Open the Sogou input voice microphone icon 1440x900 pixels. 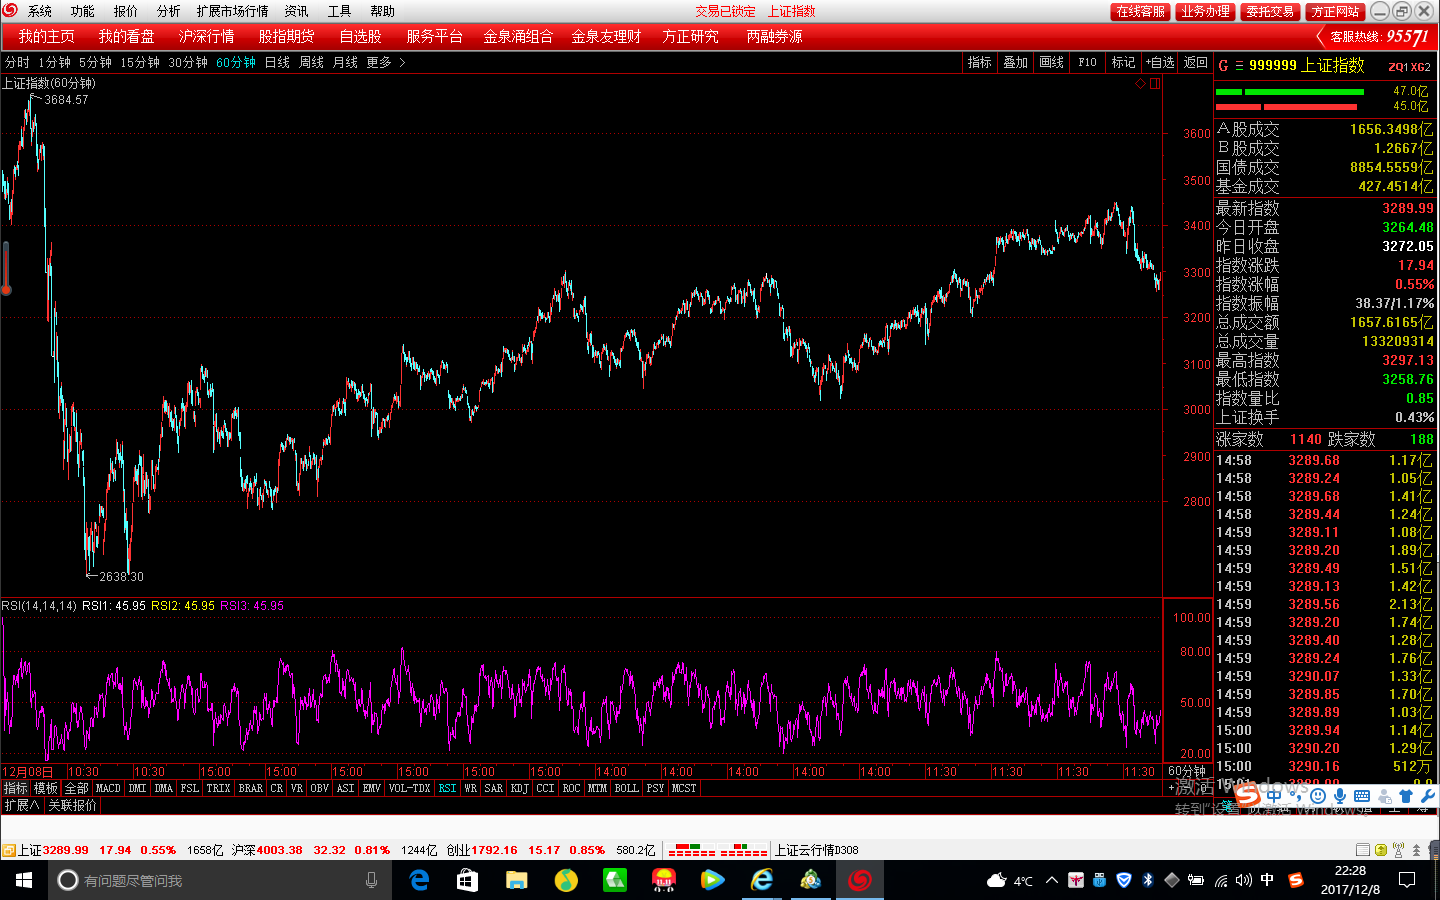pos(1340,796)
